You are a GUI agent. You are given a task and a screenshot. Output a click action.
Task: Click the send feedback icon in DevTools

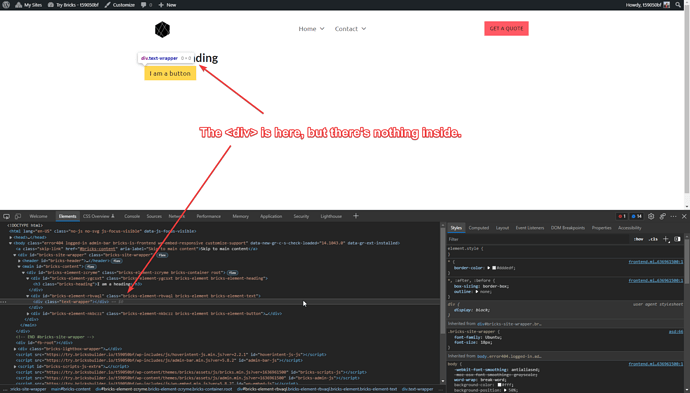click(x=662, y=216)
